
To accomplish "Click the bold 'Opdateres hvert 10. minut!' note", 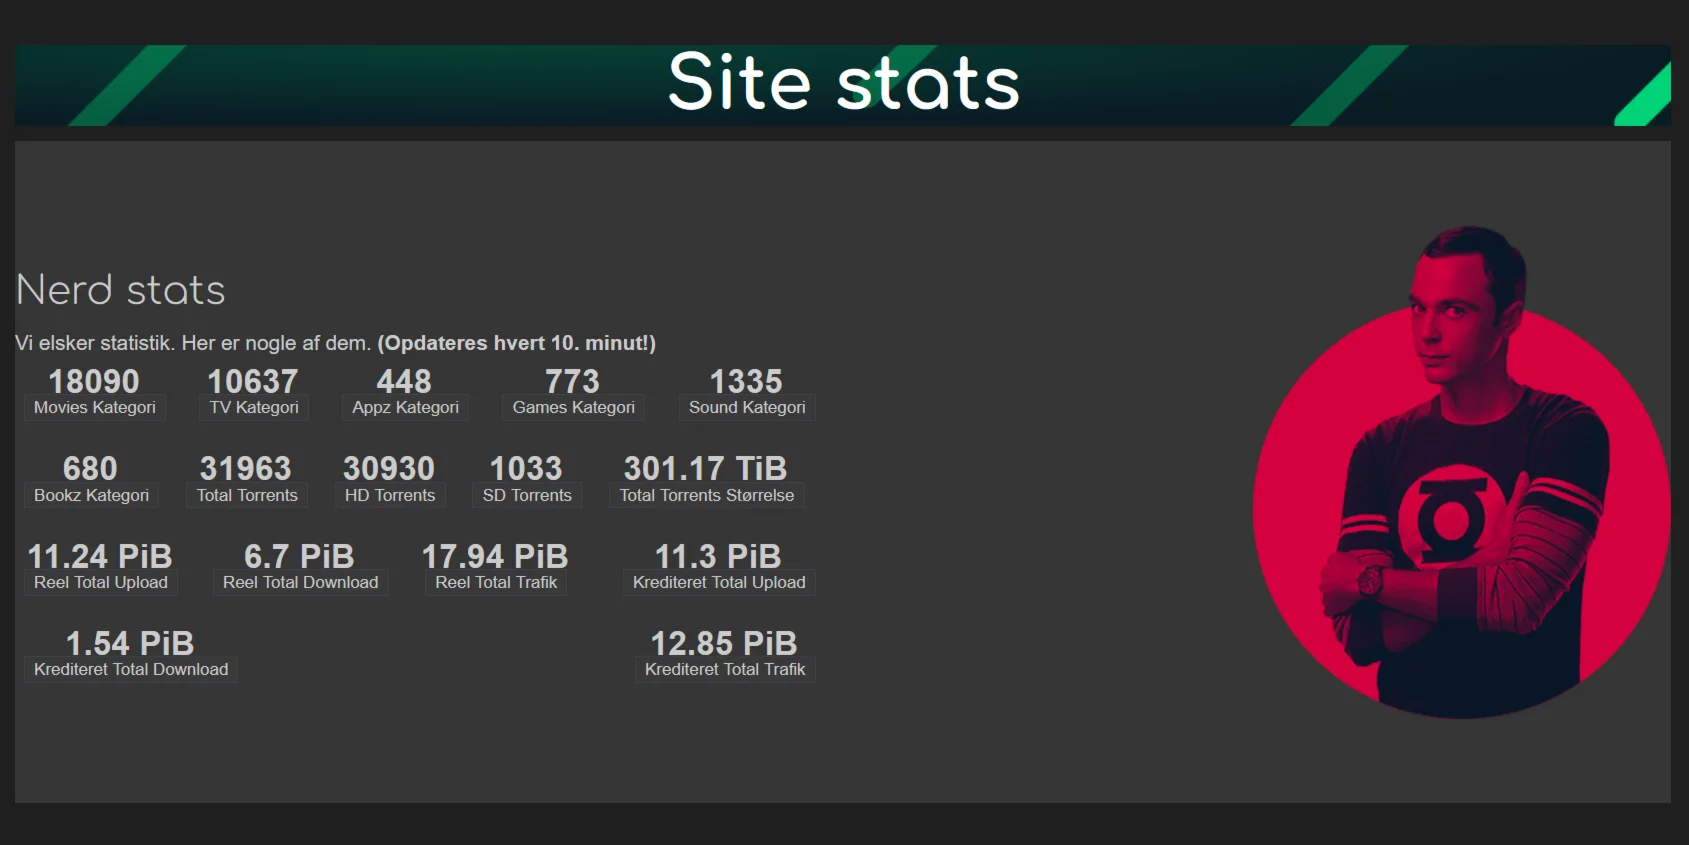I will click(x=517, y=343).
